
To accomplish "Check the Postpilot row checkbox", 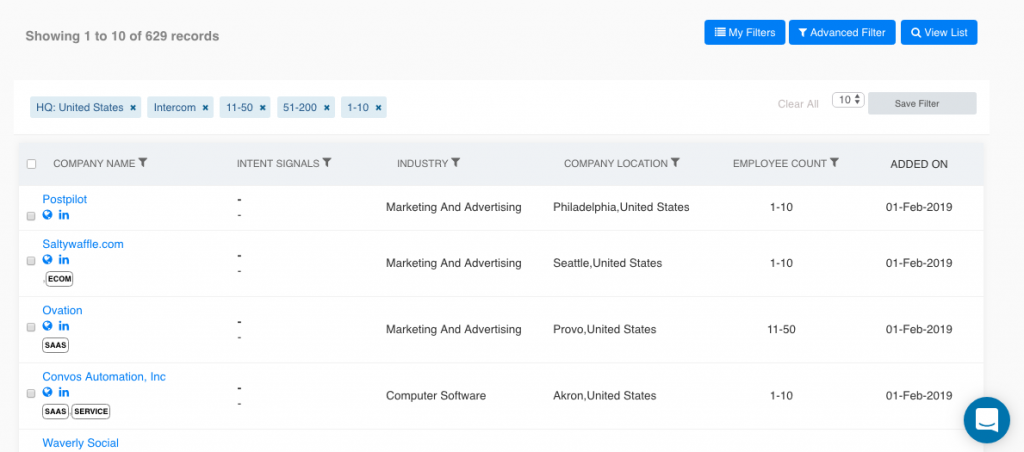I will (31, 216).
